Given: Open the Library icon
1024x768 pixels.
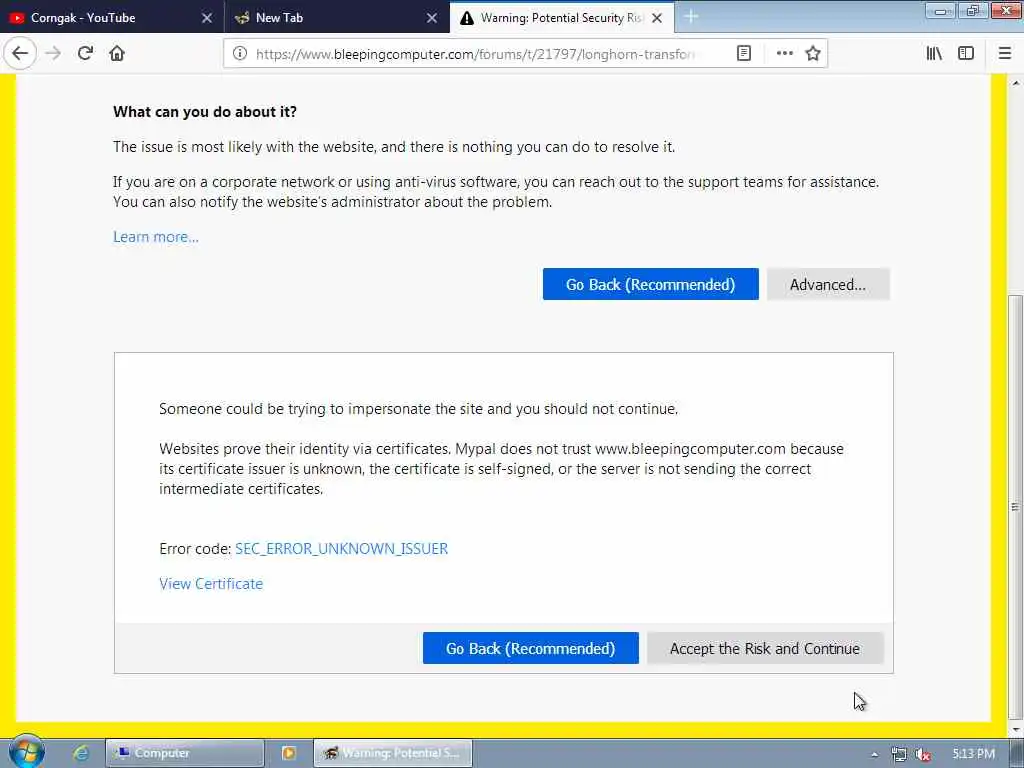Looking at the screenshot, I should (x=934, y=54).
